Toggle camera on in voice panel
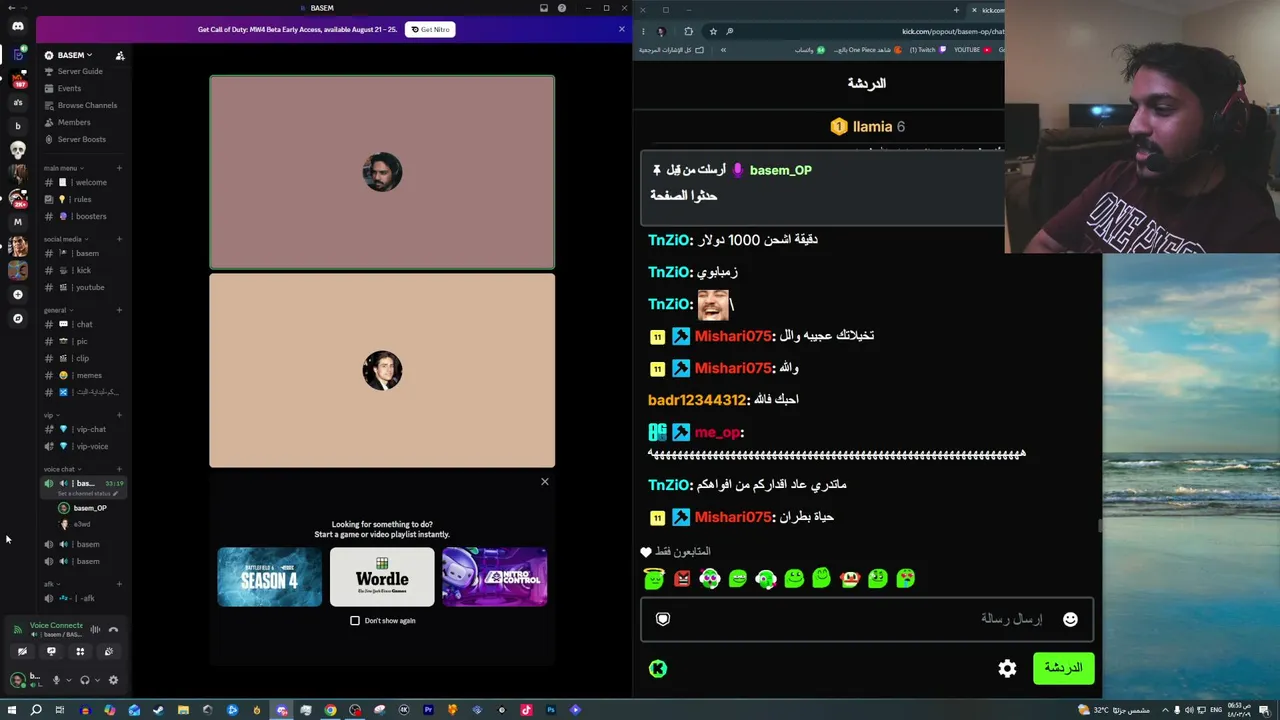 click(22, 651)
